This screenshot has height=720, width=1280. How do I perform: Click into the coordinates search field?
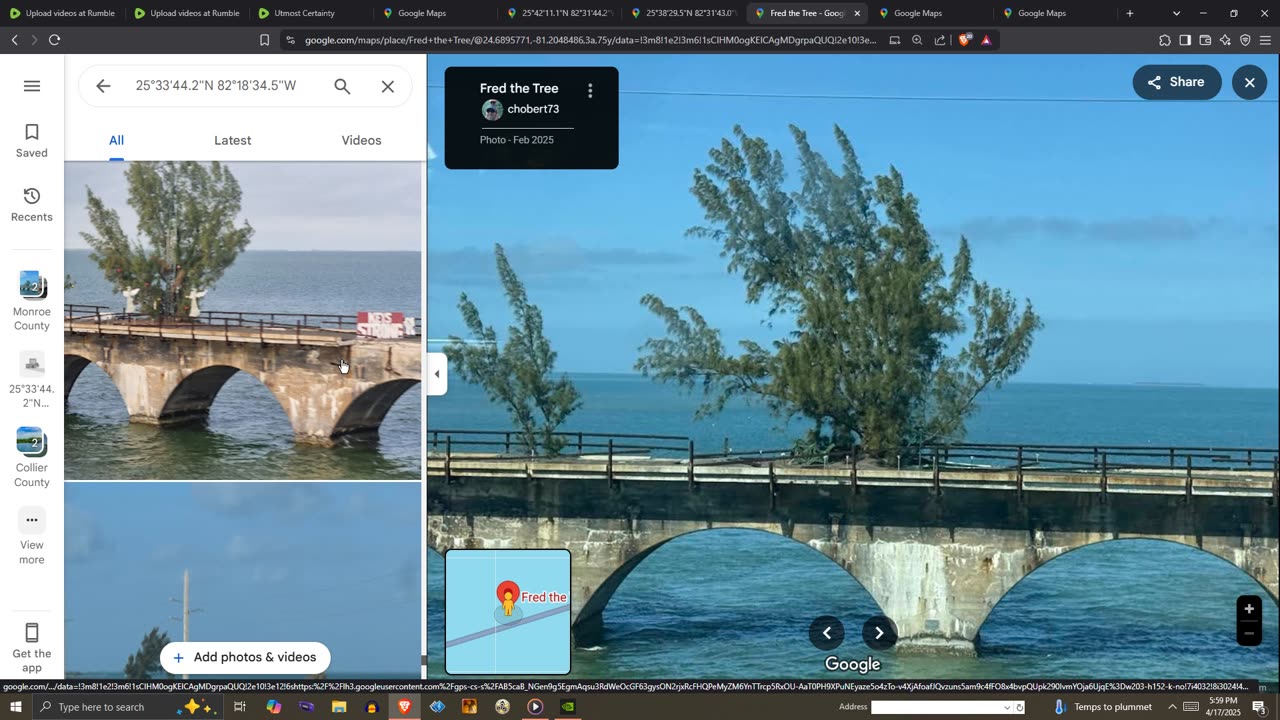[216, 86]
